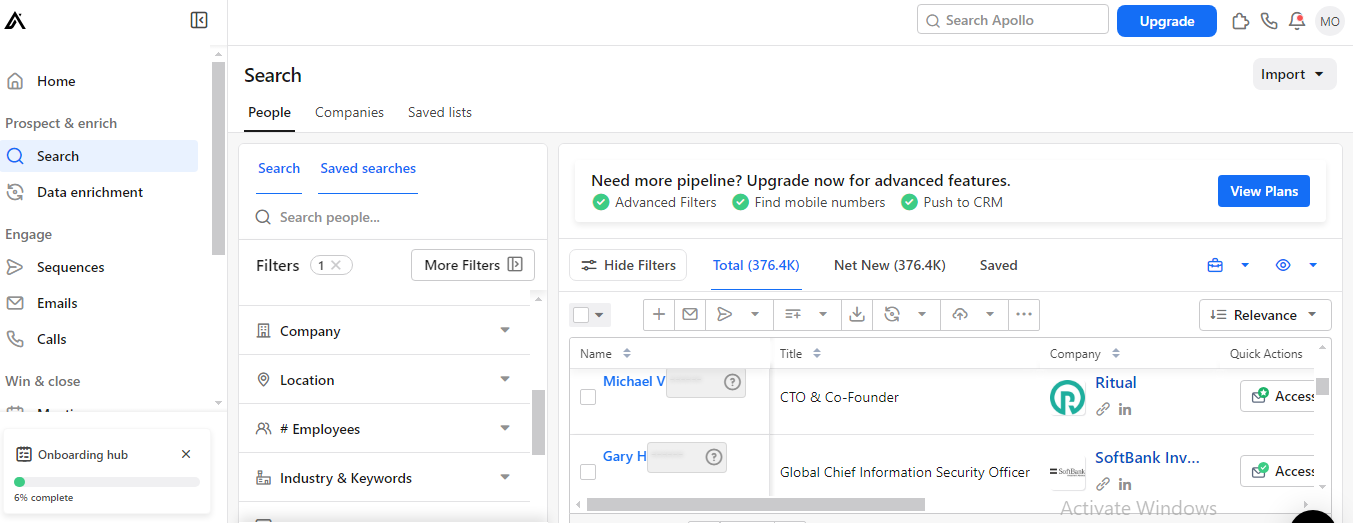Open SoftBank's website link icon

click(1103, 484)
